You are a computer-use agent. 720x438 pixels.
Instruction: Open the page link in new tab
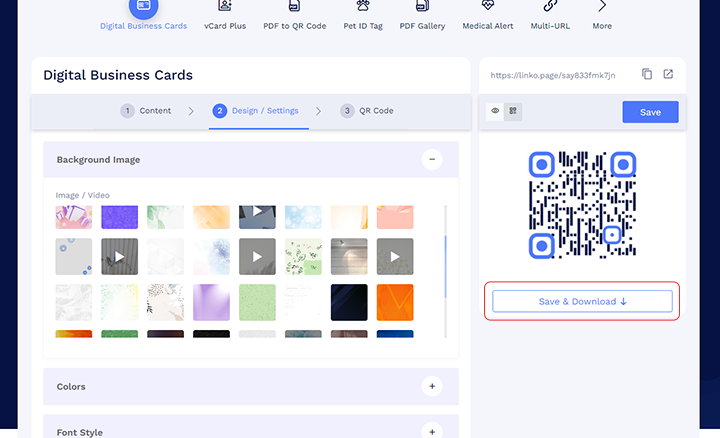[668, 74]
